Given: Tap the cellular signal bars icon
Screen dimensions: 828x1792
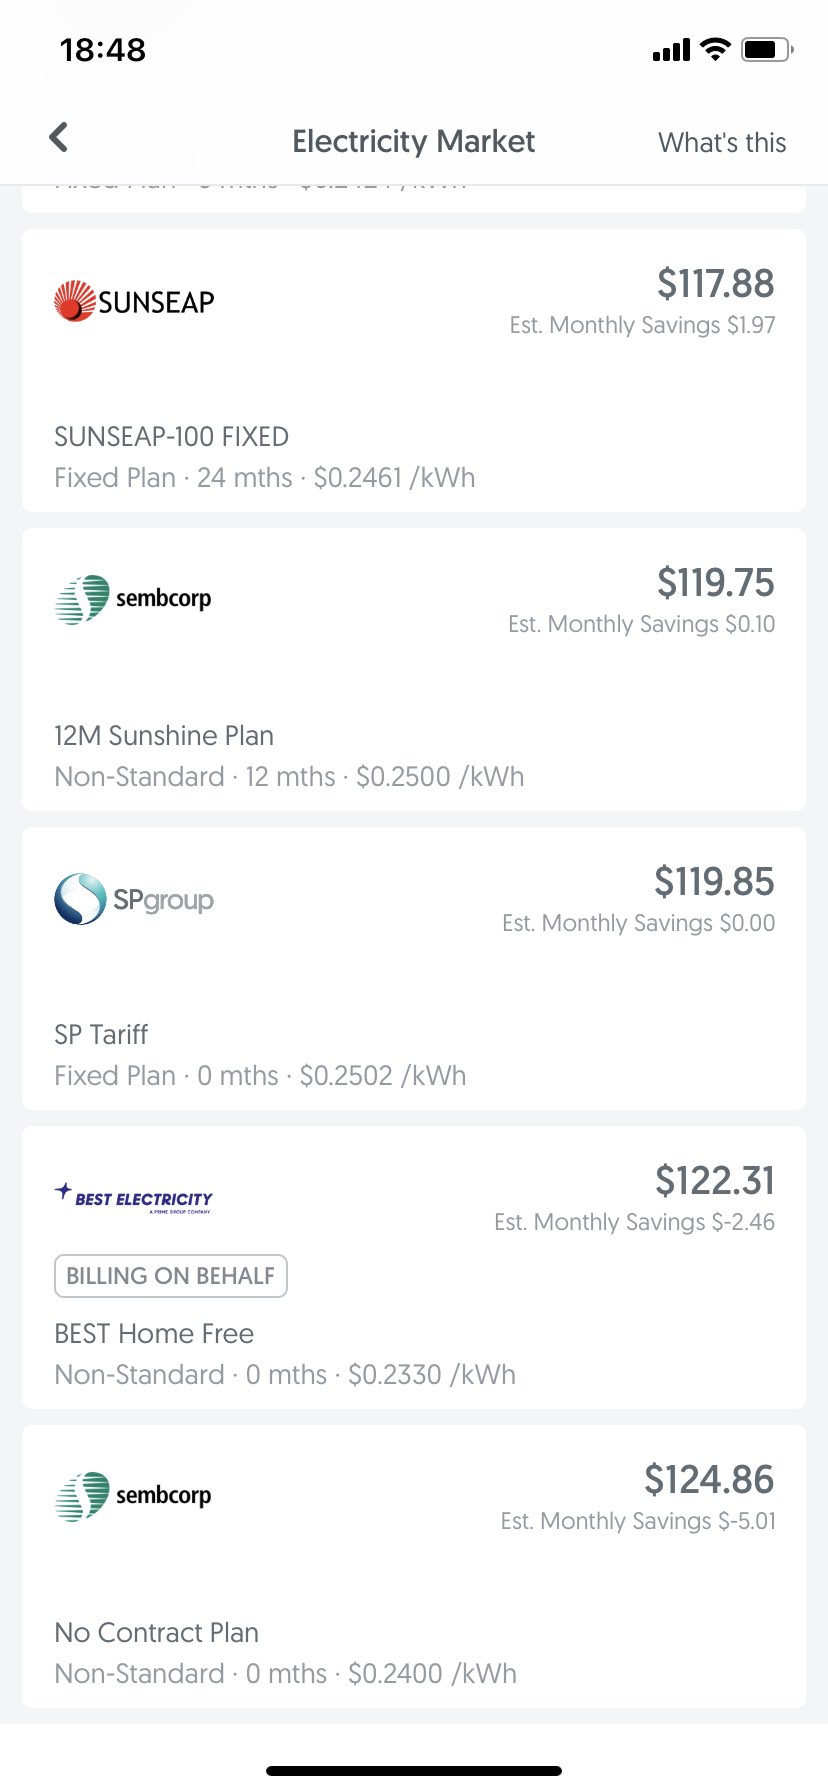Looking at the screenshot, I should (671, 50).
